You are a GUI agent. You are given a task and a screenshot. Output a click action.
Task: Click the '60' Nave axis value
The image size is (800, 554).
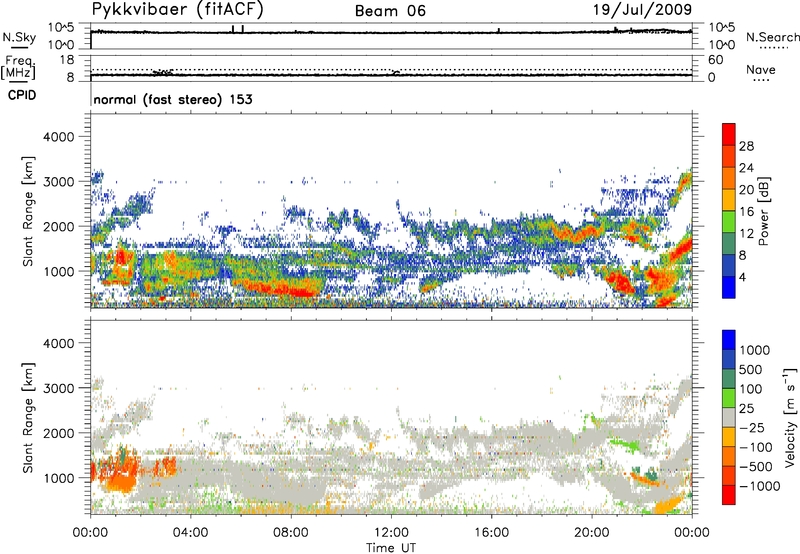click(715, 60)
